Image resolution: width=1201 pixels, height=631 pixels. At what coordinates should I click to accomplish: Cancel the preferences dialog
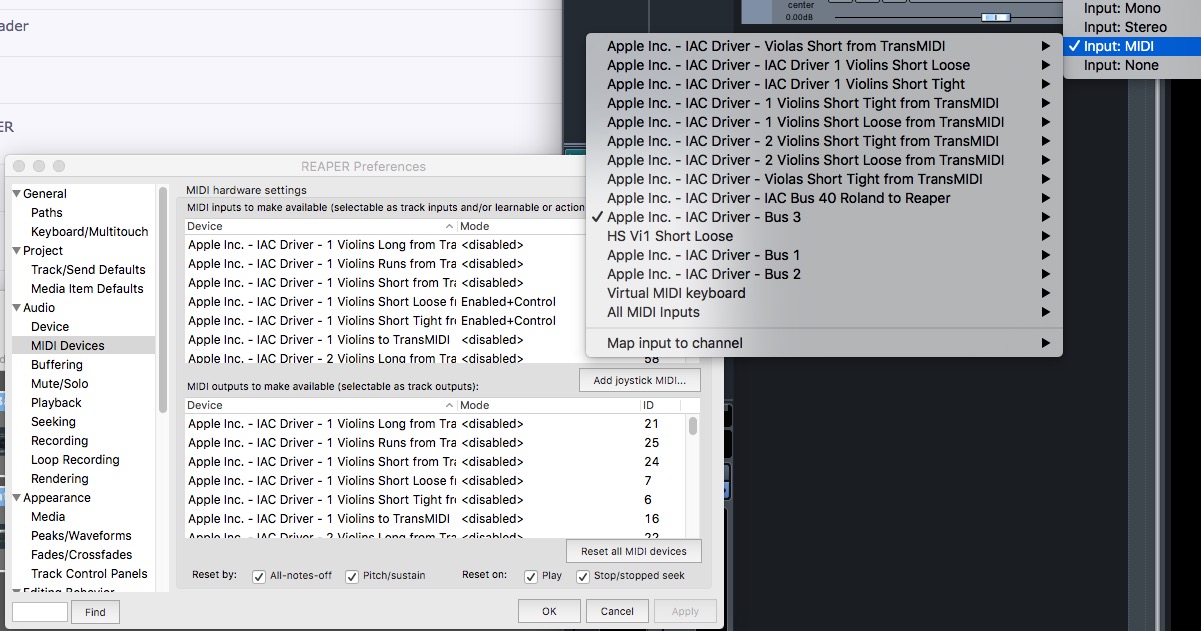click(617, 611)
